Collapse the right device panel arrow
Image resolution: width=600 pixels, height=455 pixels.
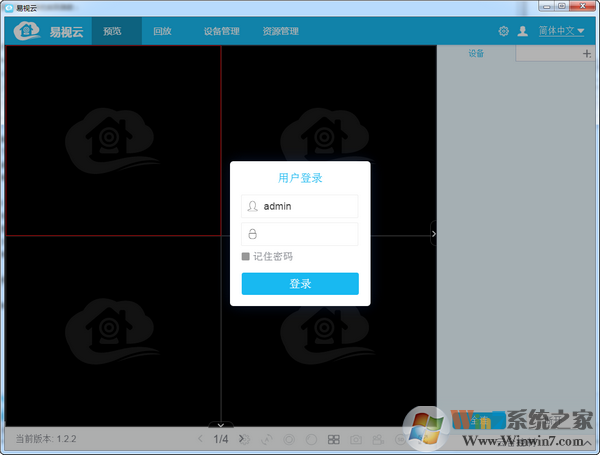434,233
